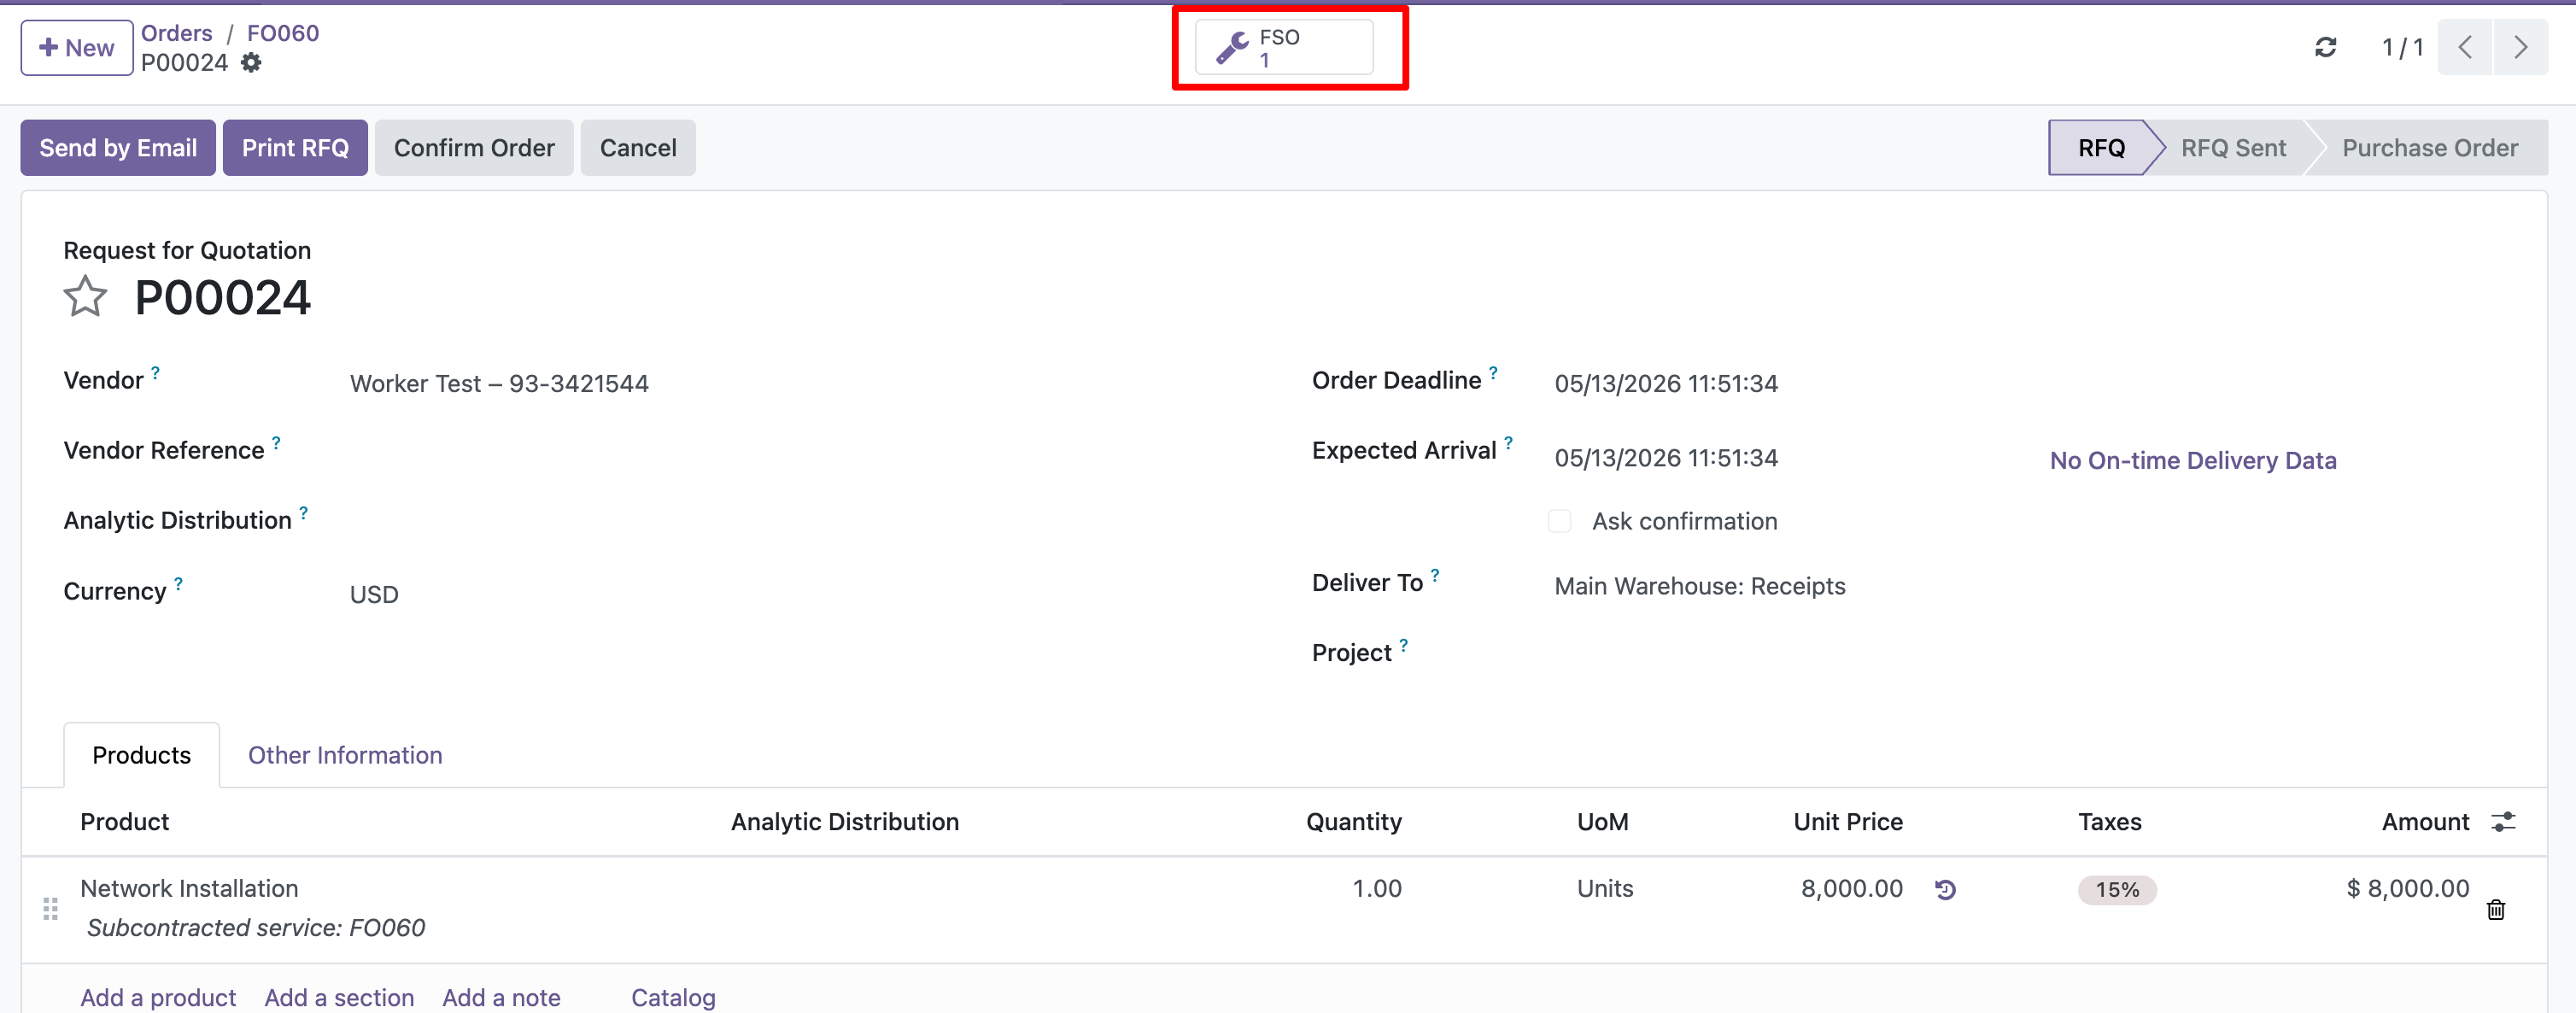Open the optional columns settings icon

(x=2503, y=822)
